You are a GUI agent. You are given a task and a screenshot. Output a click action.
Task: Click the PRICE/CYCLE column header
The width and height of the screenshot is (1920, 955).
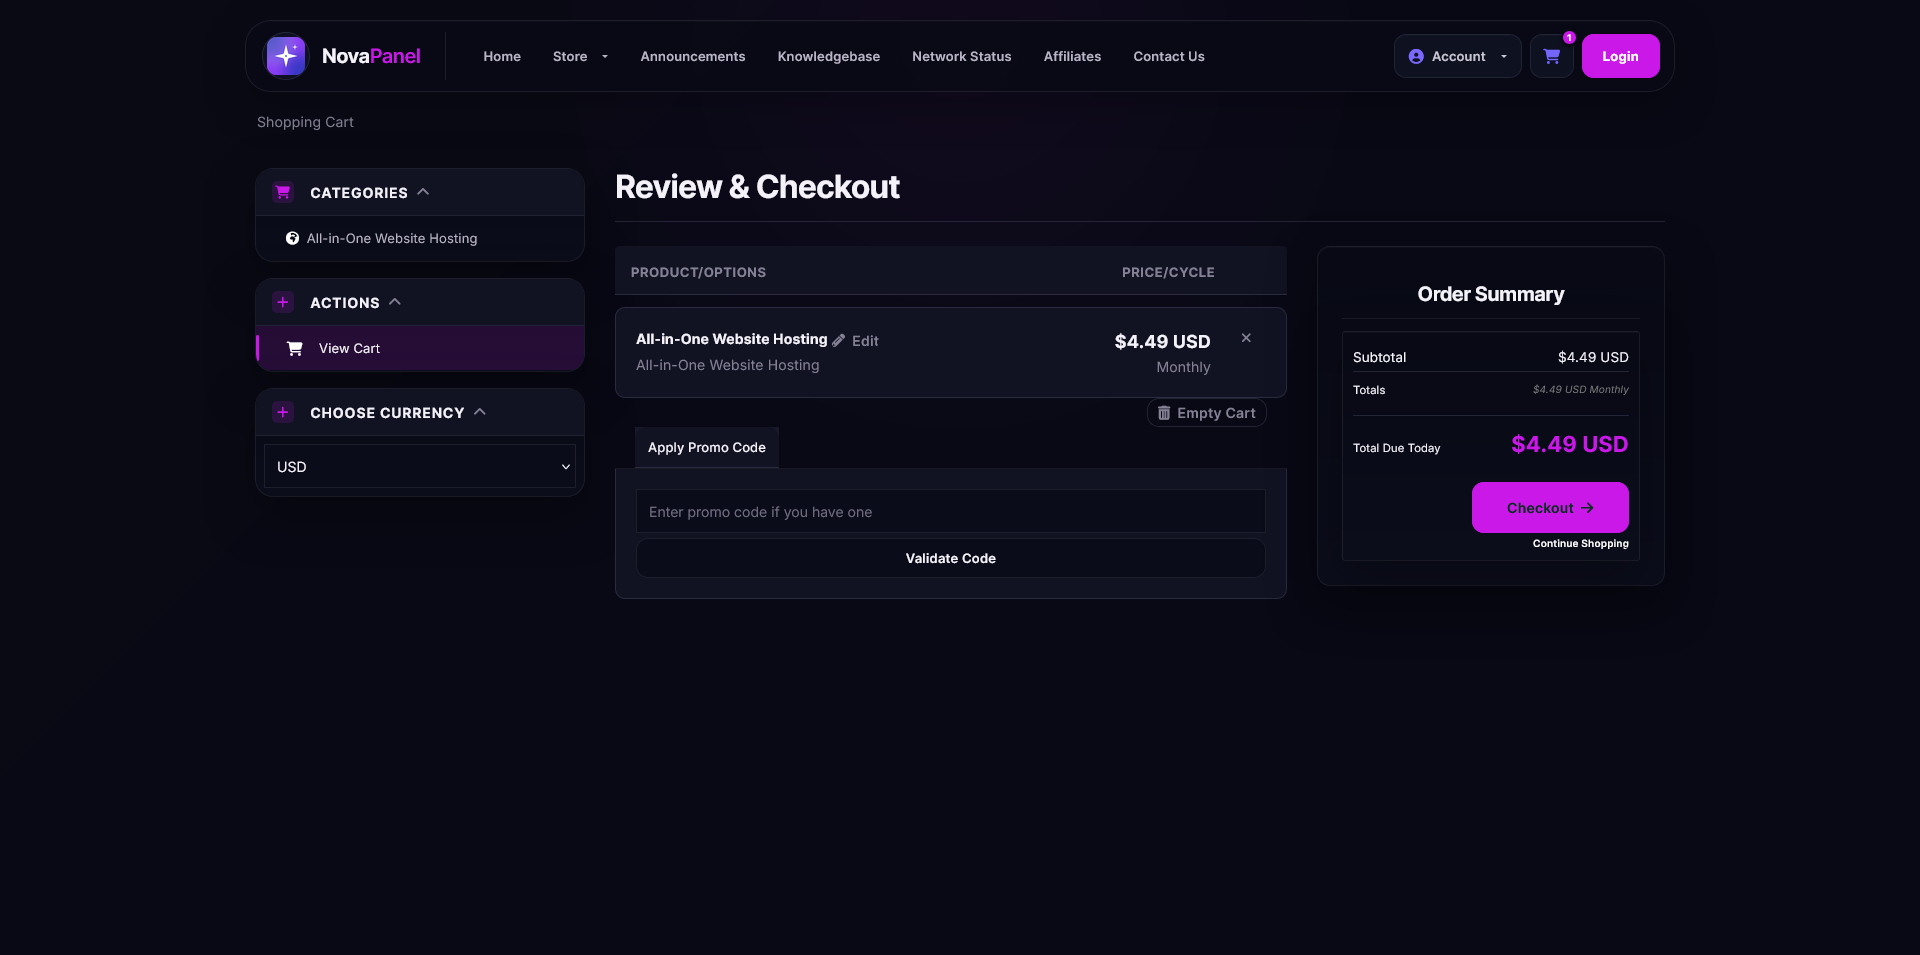click(x=1168, y=272)
